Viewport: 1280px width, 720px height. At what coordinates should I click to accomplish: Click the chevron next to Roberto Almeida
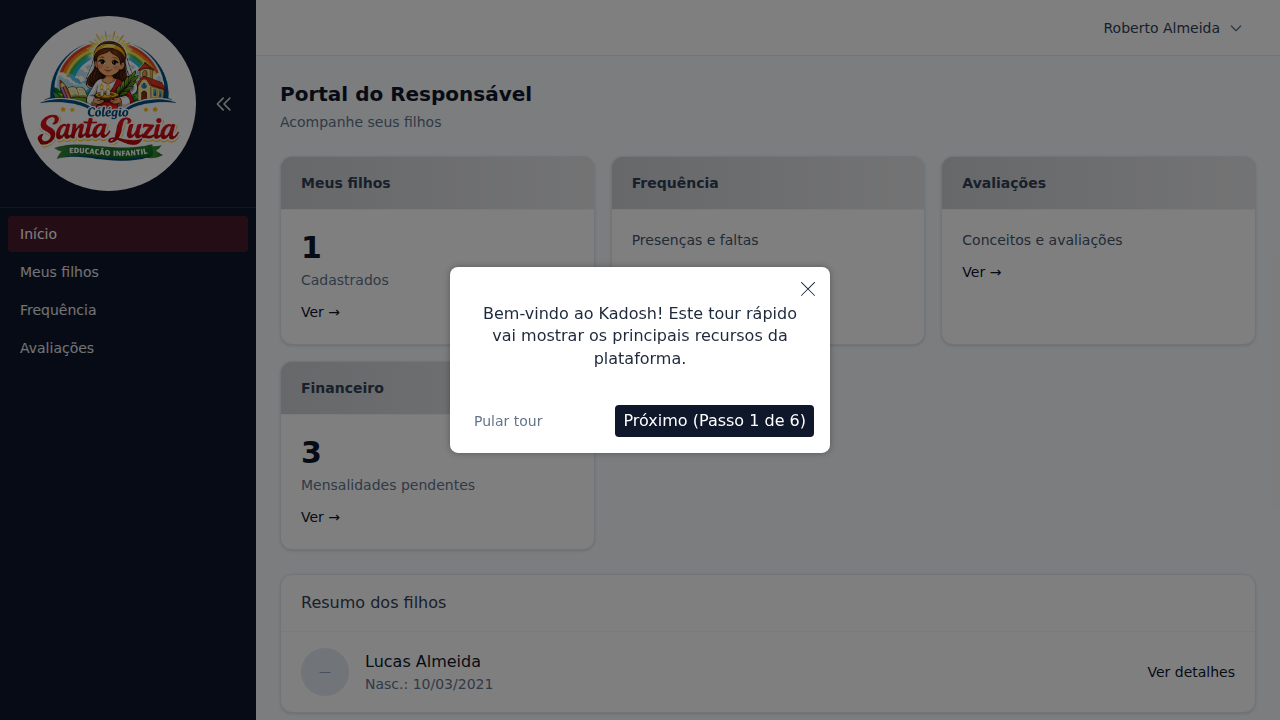coord(1236,28)
